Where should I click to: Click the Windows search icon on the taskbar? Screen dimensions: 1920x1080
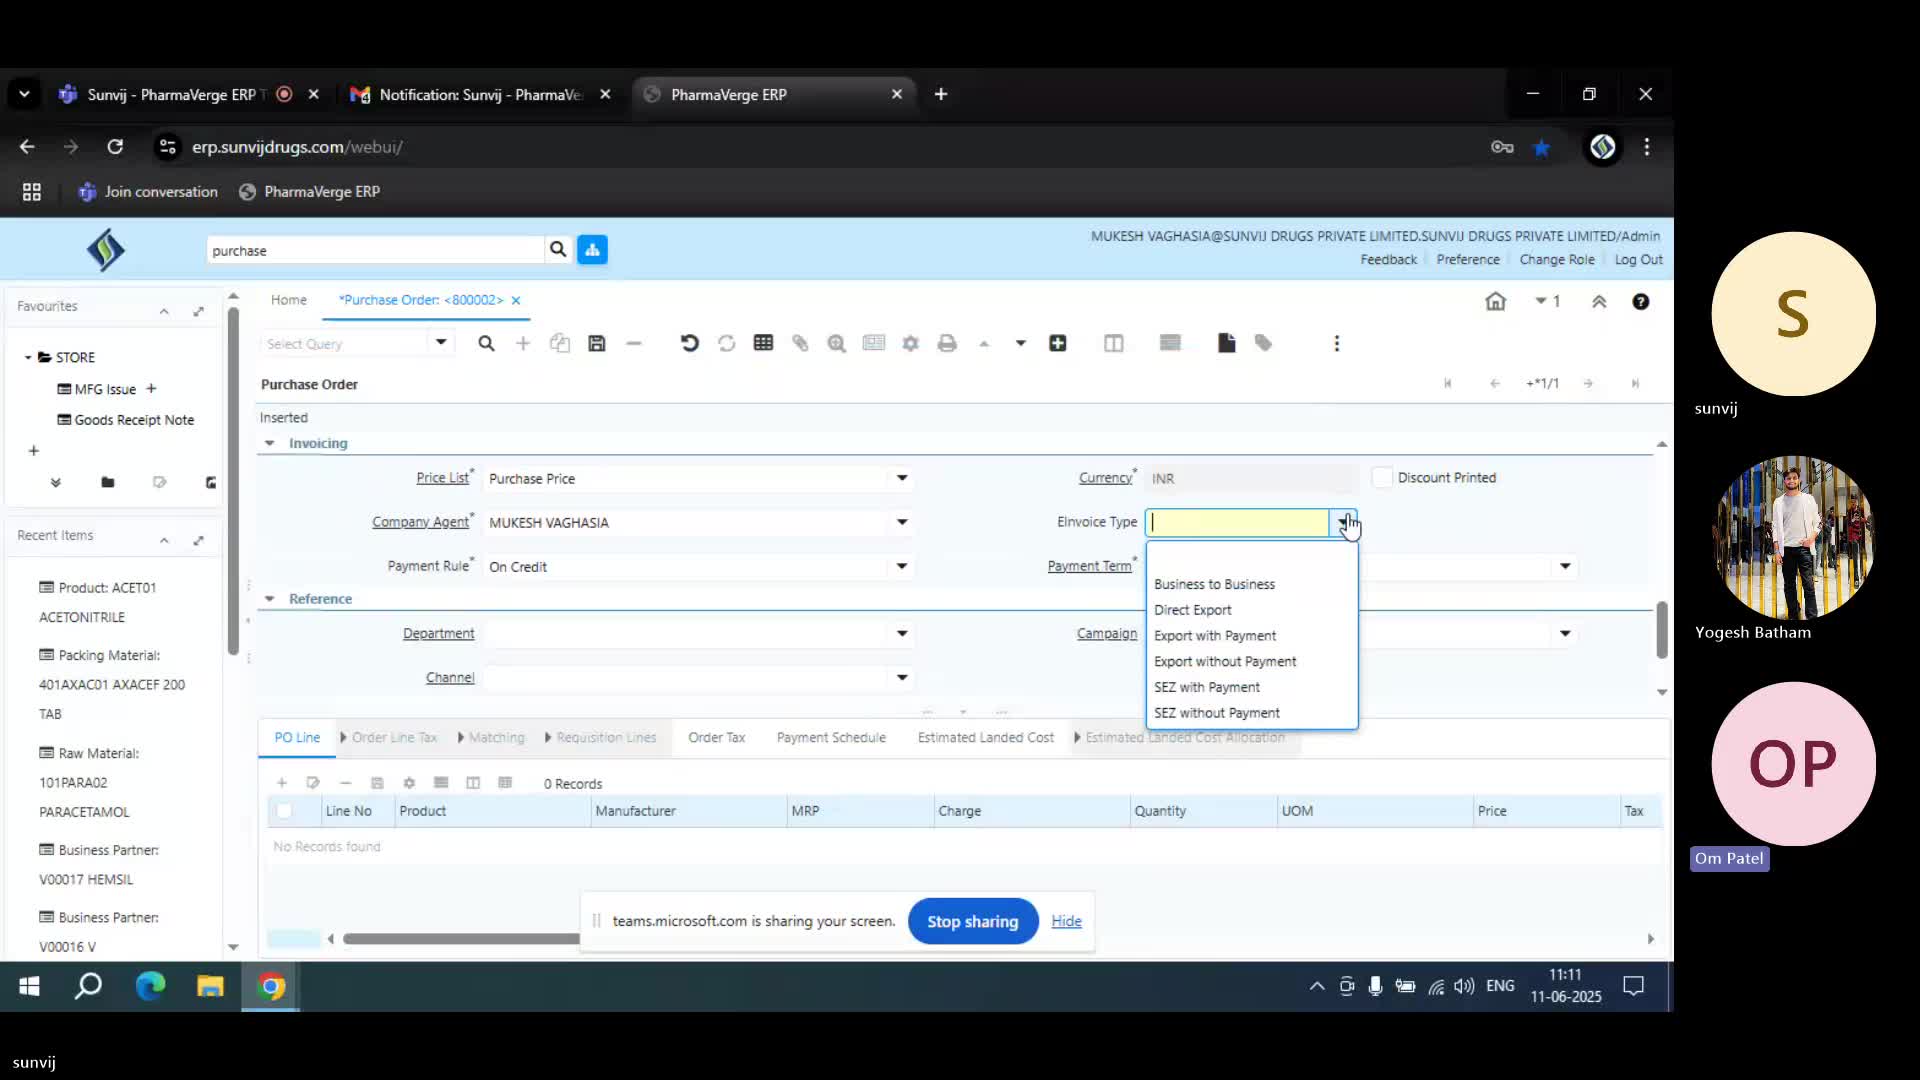coord(89,987)
